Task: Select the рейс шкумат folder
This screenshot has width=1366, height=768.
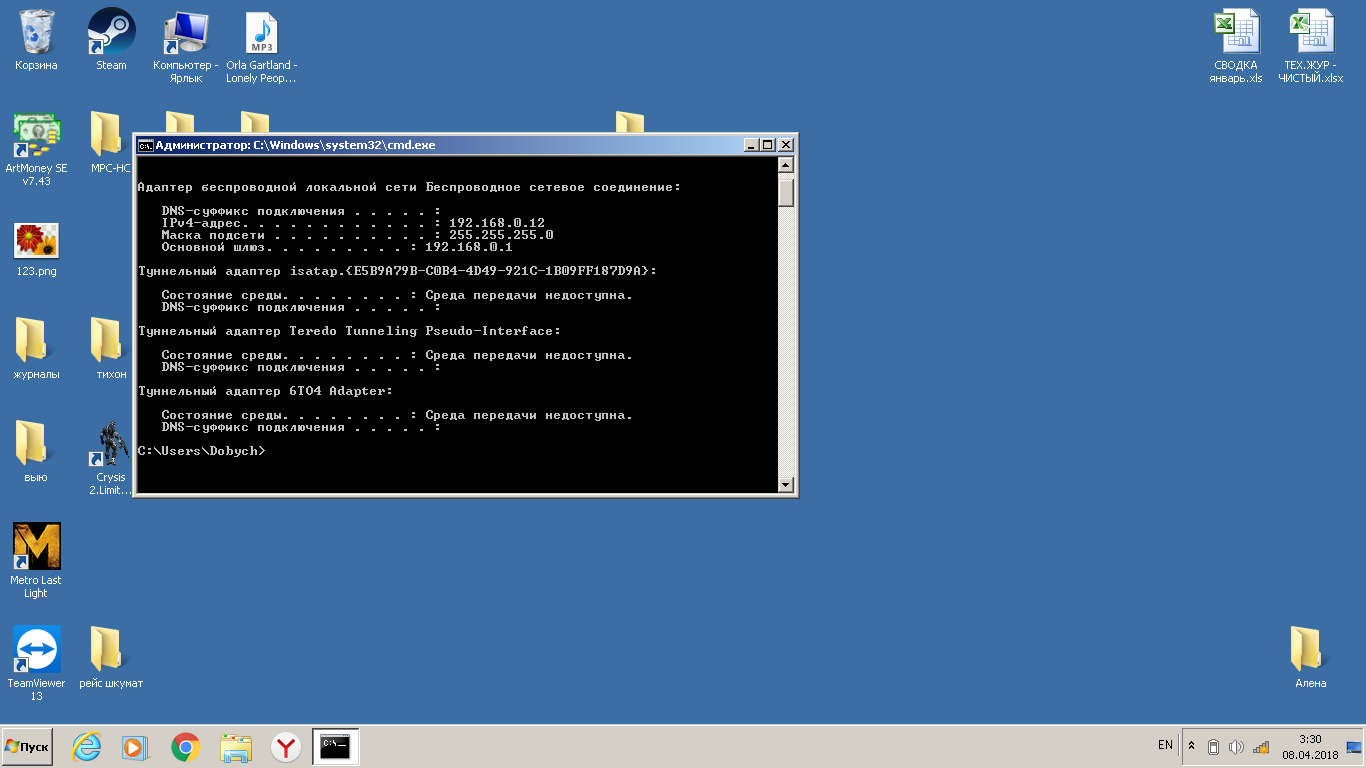Action: 111,657
